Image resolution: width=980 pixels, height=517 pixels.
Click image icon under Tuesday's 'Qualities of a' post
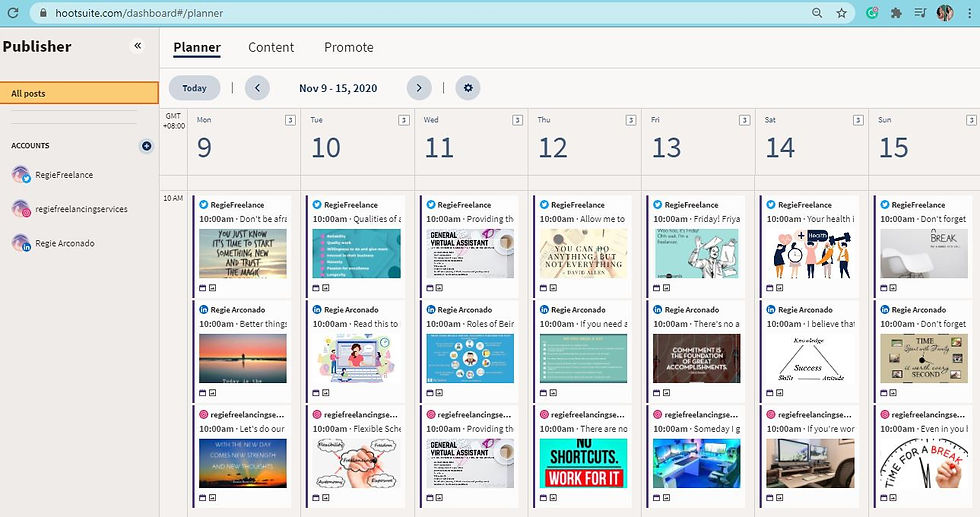326,288
